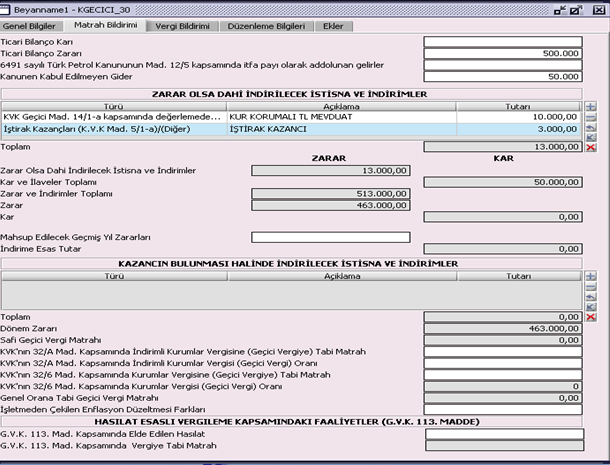Undo arrow icon beside Kazancın Bulunması table
Screen dimensions: 610x465
pos(591,297)
